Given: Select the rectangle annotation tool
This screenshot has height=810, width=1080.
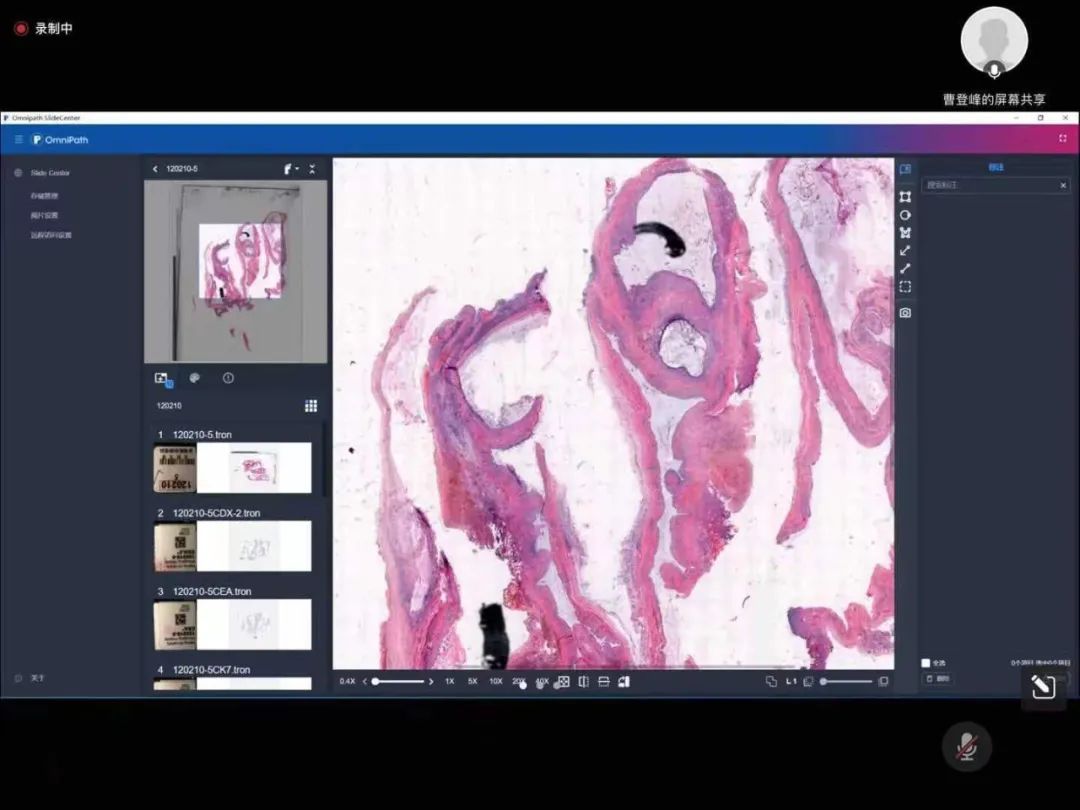Looking at the screenshot, I should tap(905, 197).
